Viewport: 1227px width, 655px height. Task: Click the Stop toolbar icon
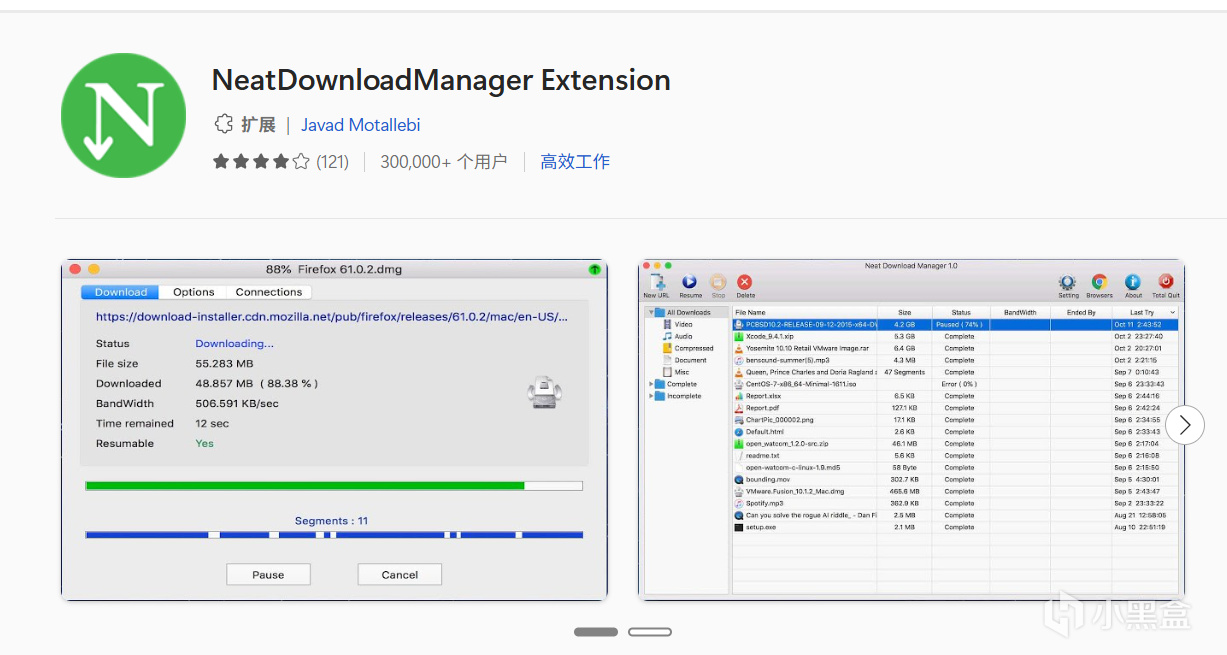coord(718,286)
